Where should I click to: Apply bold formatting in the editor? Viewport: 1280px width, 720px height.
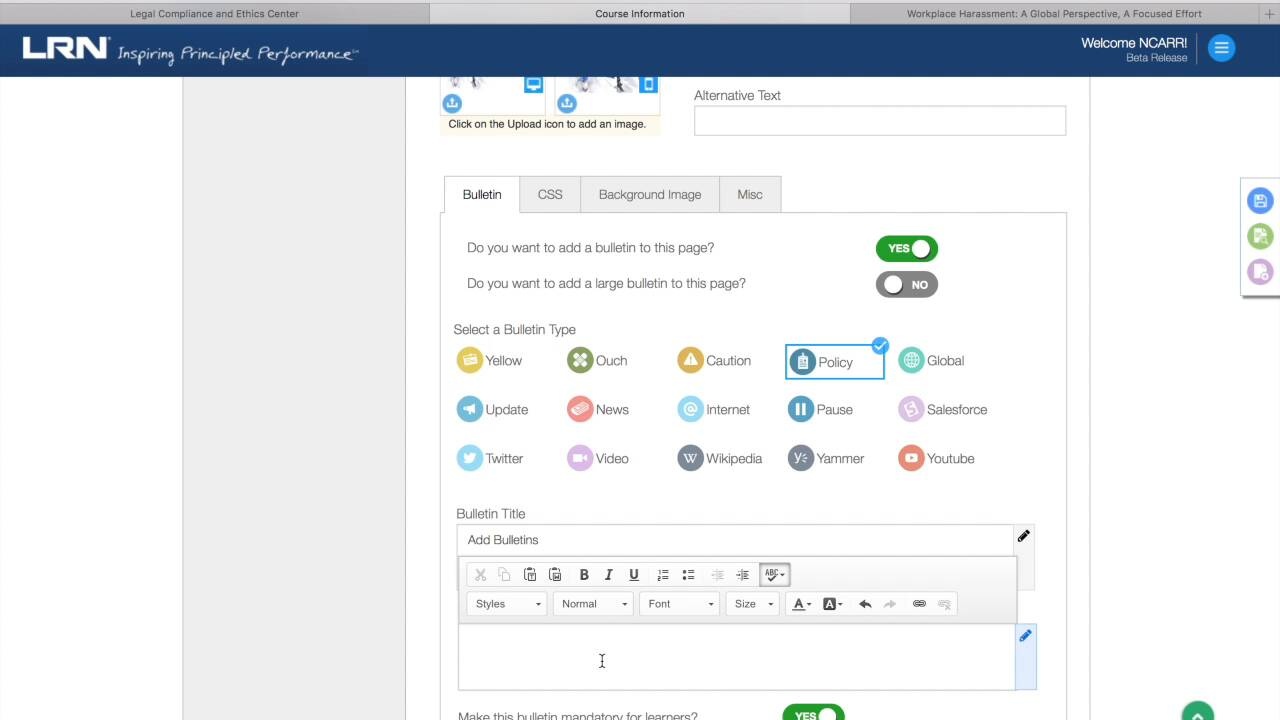point(584,574)
